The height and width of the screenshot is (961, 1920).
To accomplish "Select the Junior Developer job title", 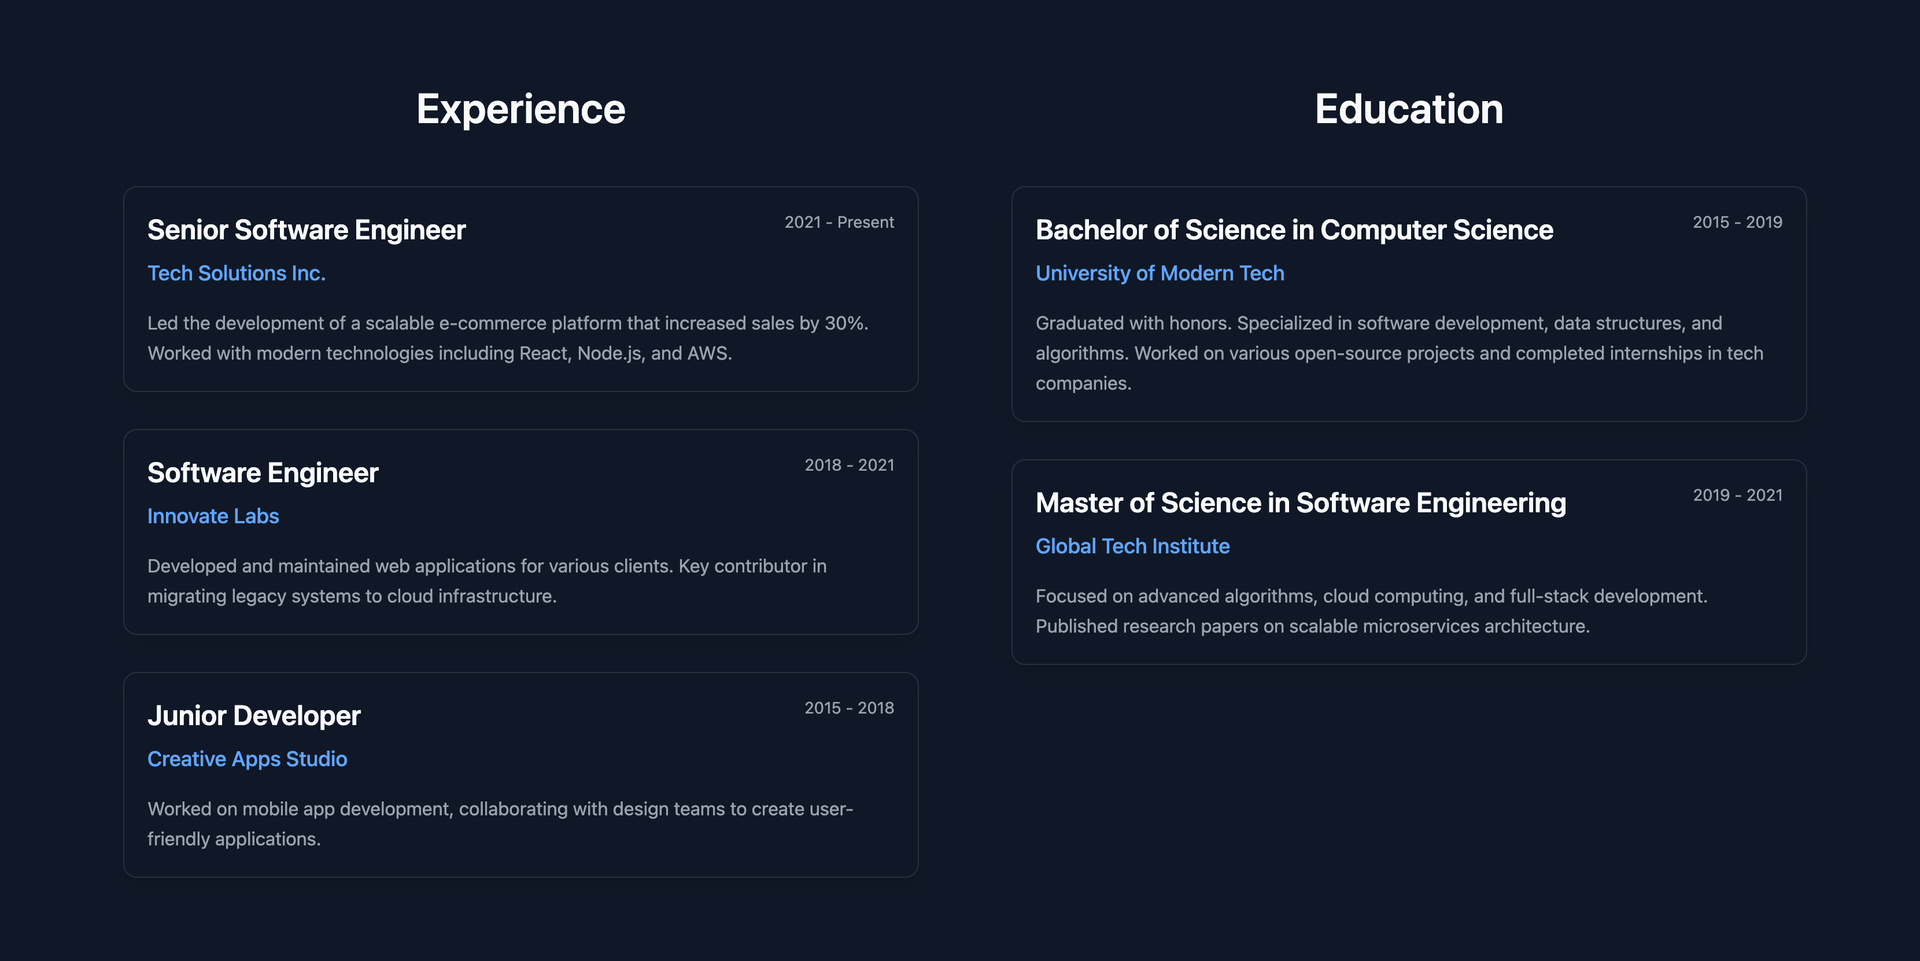I will pyautogui.click(x=254, y=716).
